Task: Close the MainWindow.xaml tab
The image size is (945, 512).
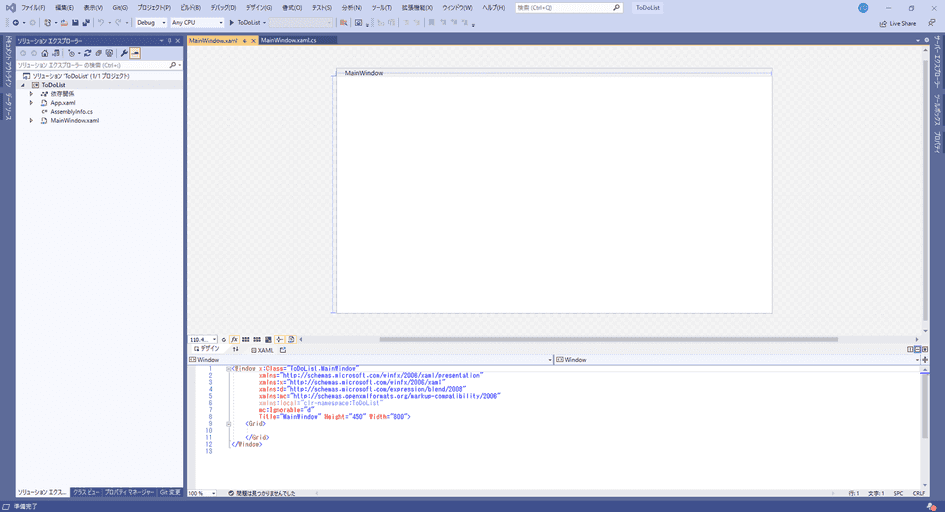Action: tap(253, 41)
